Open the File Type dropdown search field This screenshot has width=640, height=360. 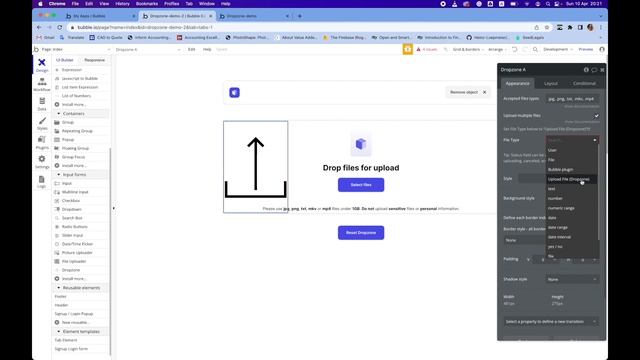[x=572, y=140]
